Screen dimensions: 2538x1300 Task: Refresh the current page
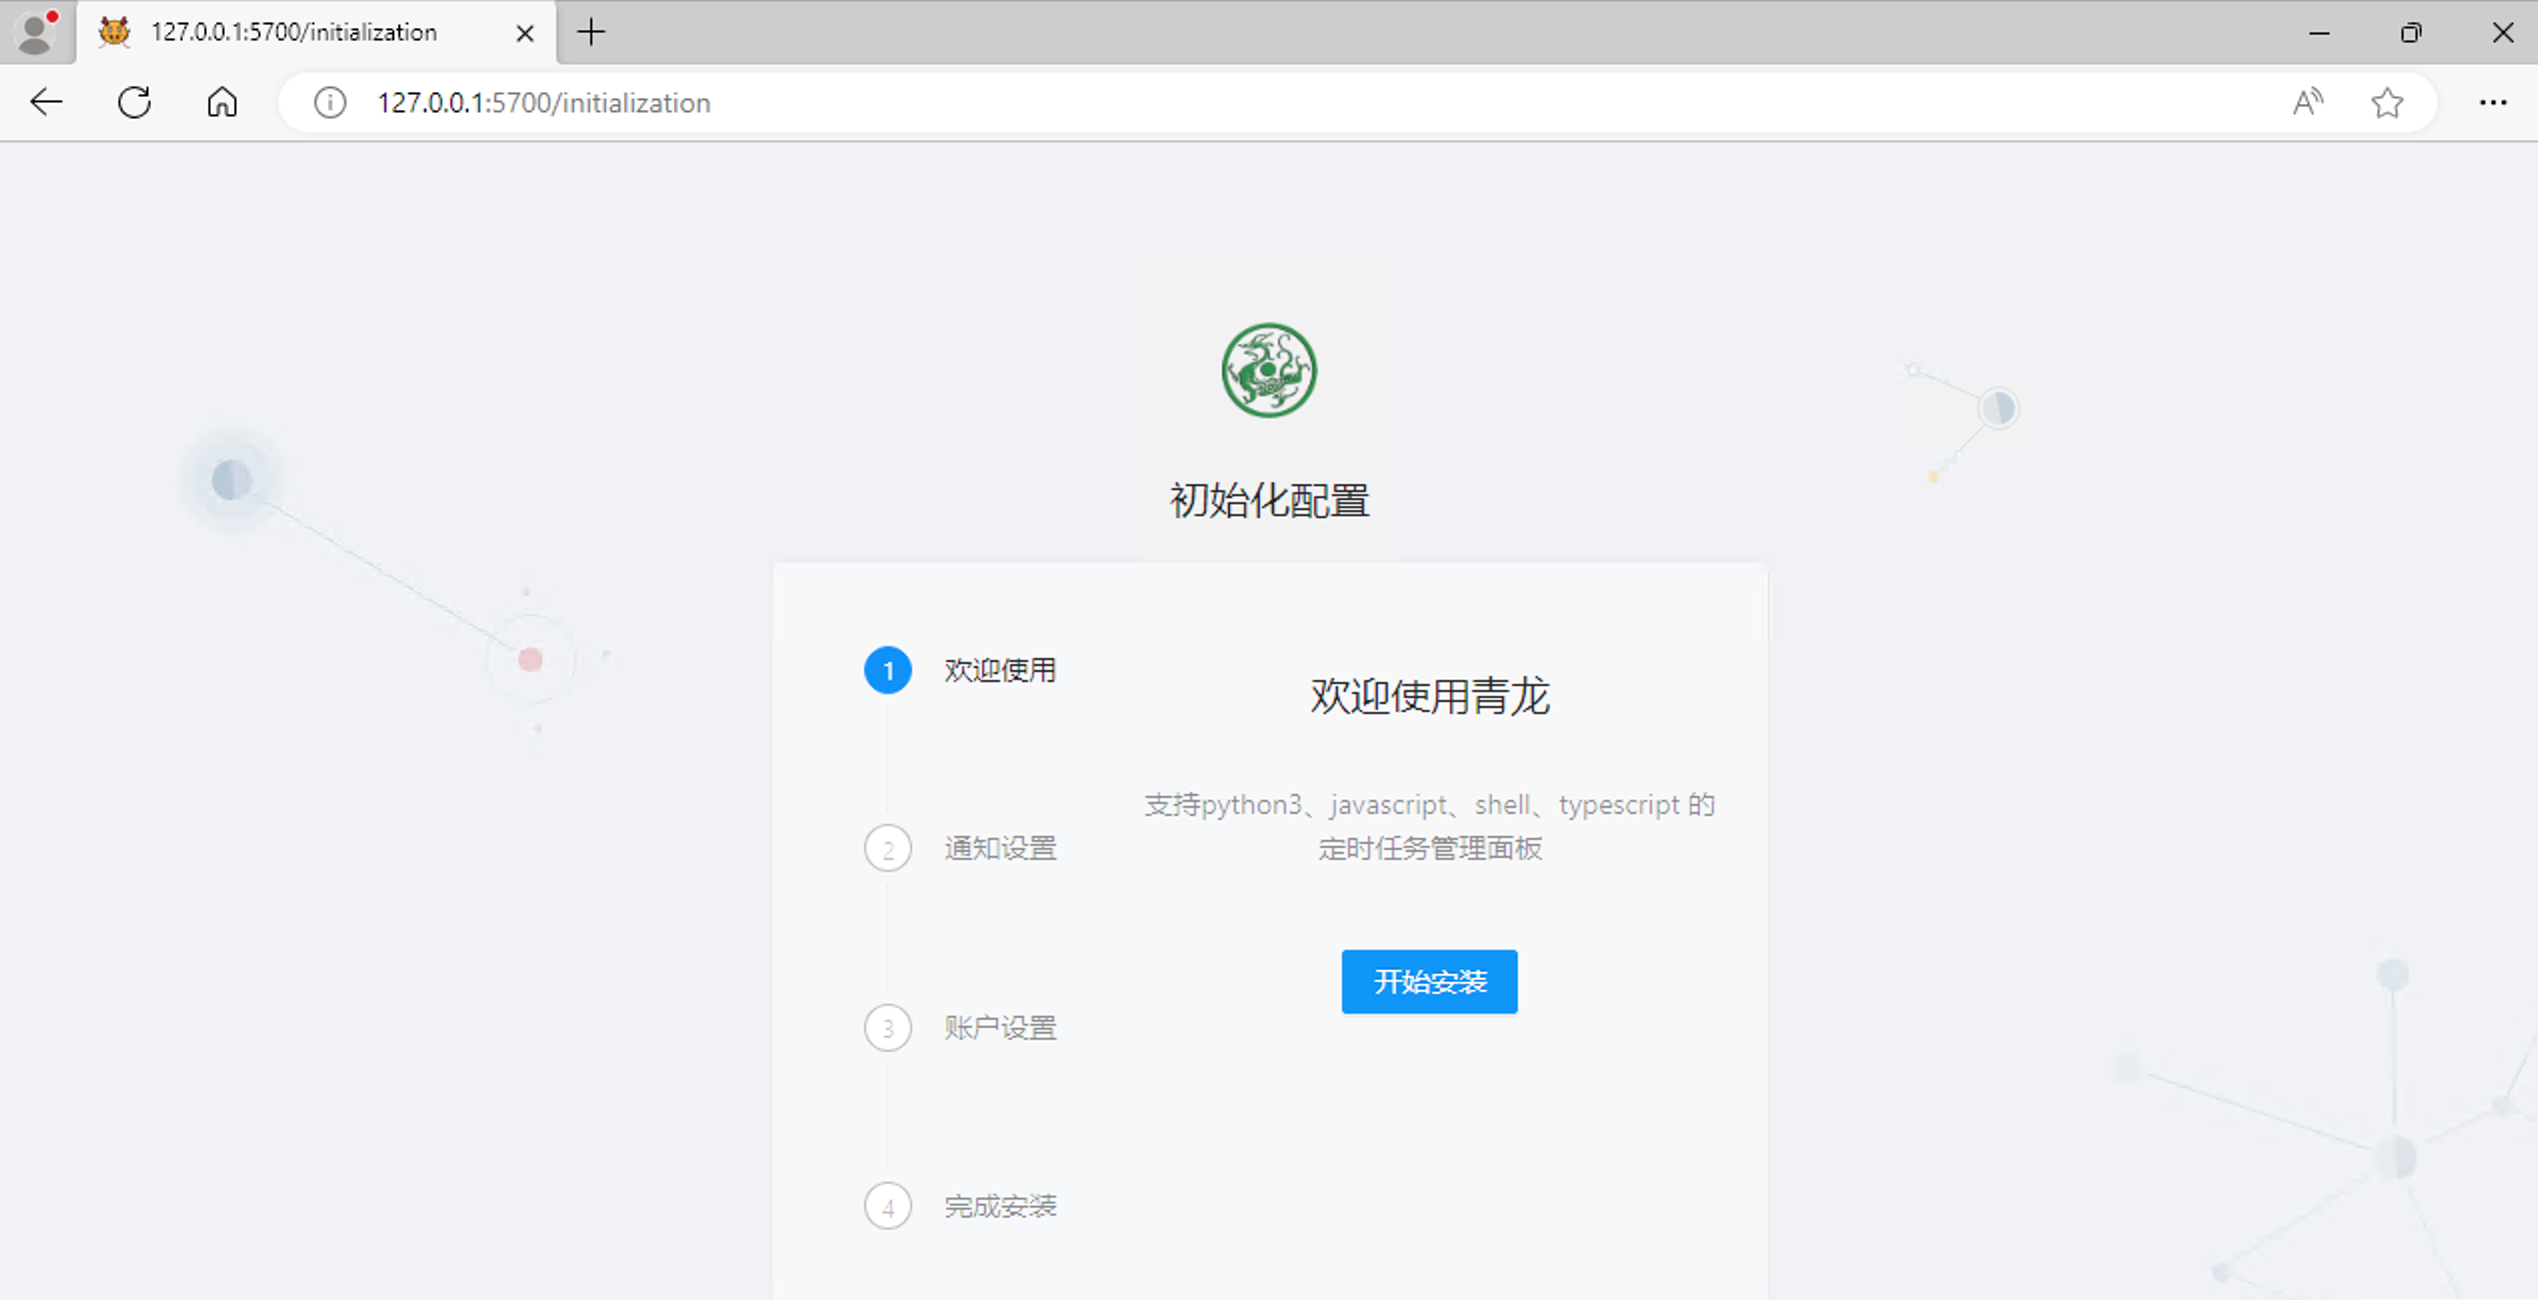click(x=134, y=102)
